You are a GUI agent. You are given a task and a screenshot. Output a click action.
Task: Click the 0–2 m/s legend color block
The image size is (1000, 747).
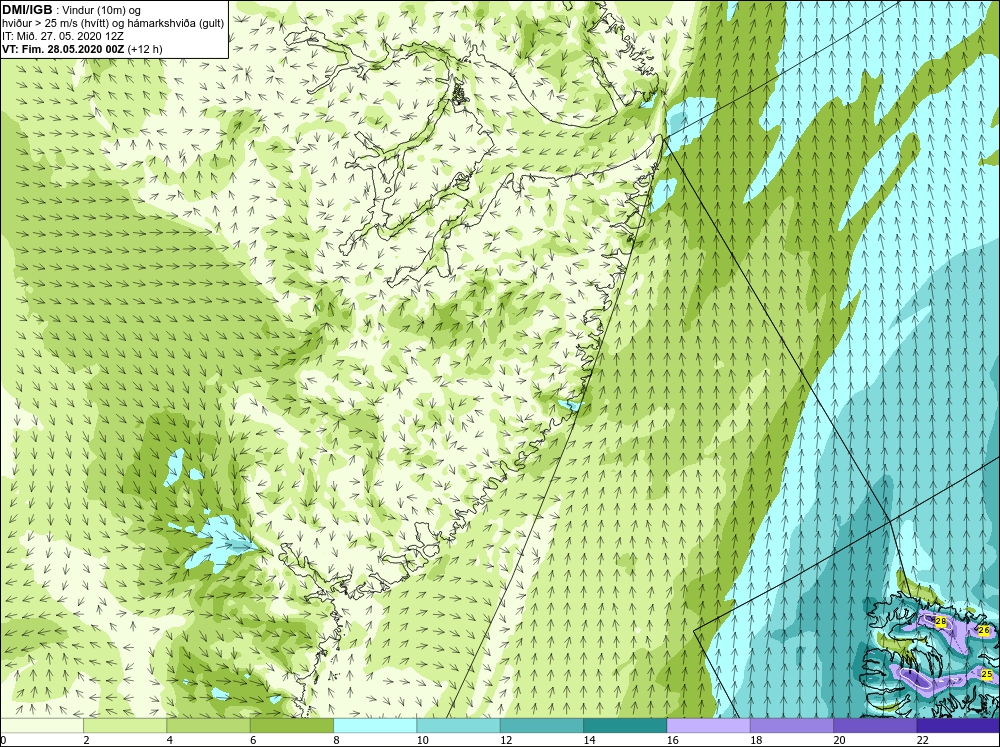click(x=41, y=725)
